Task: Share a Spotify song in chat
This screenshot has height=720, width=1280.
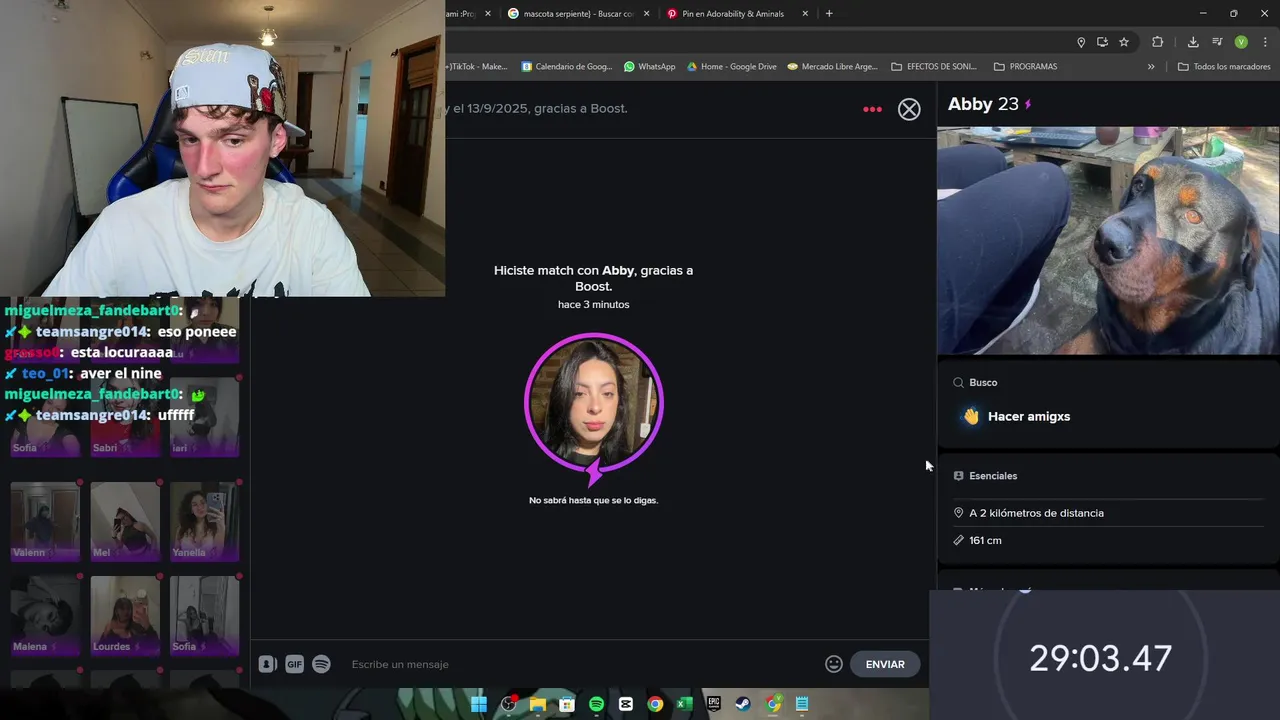Action: pyautogui.click(x=321, y=664)
